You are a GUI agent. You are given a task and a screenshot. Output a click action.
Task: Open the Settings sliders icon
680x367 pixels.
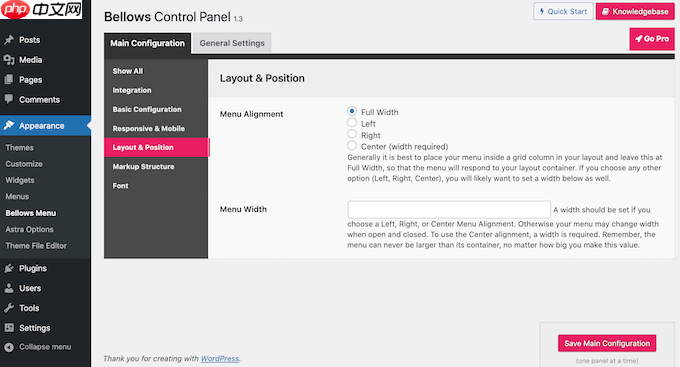point(9,328)
